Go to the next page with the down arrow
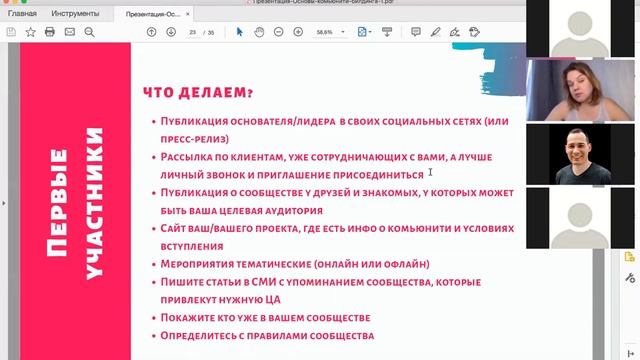Viewport: 640px width, 360px height. (x=171, y=32)
